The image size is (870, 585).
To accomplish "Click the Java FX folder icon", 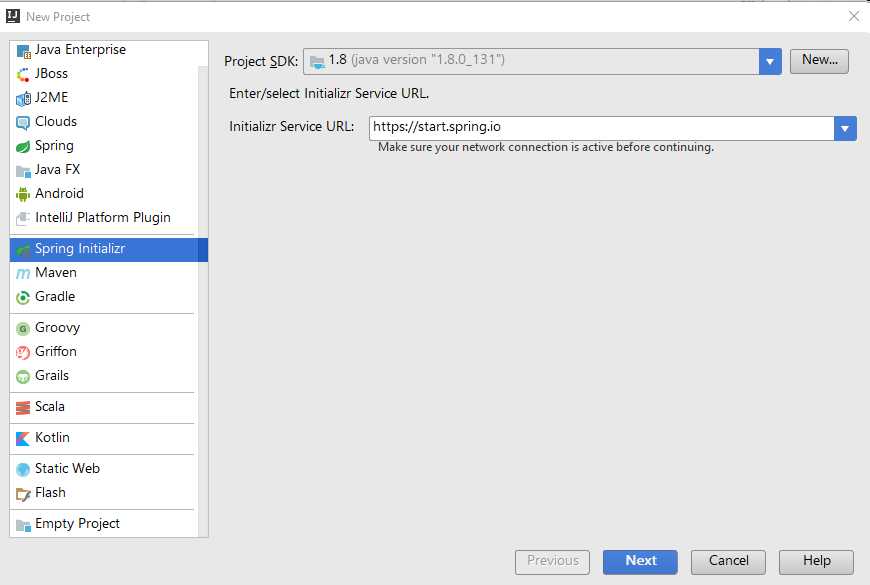I will [x=23, y=170].
